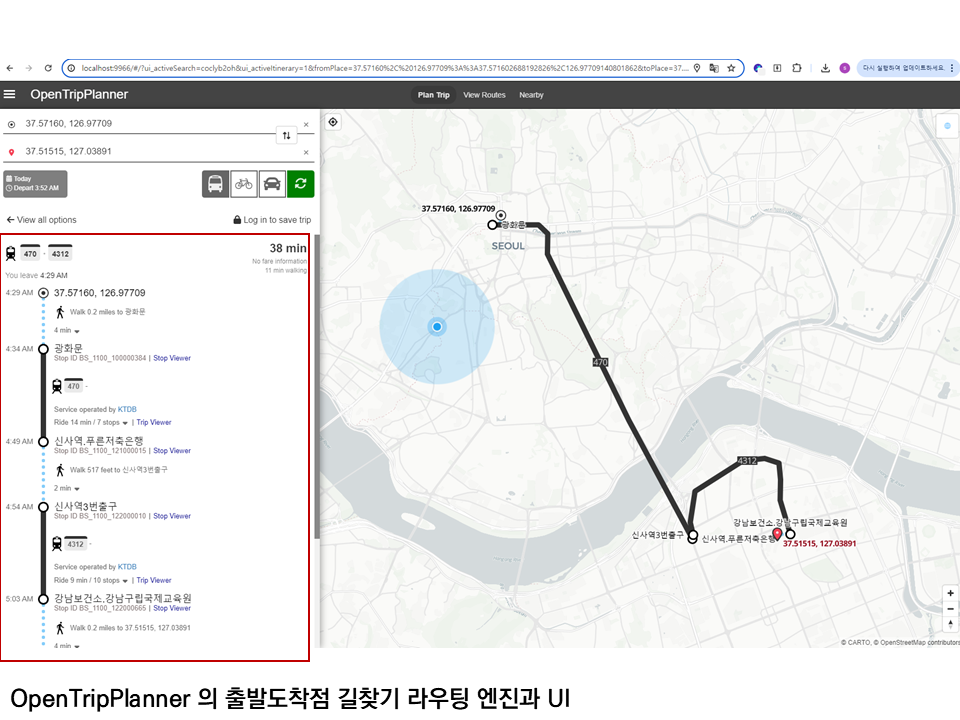Click the browser address bar URL
Screen dimensions: 960x720
[384, 68]
